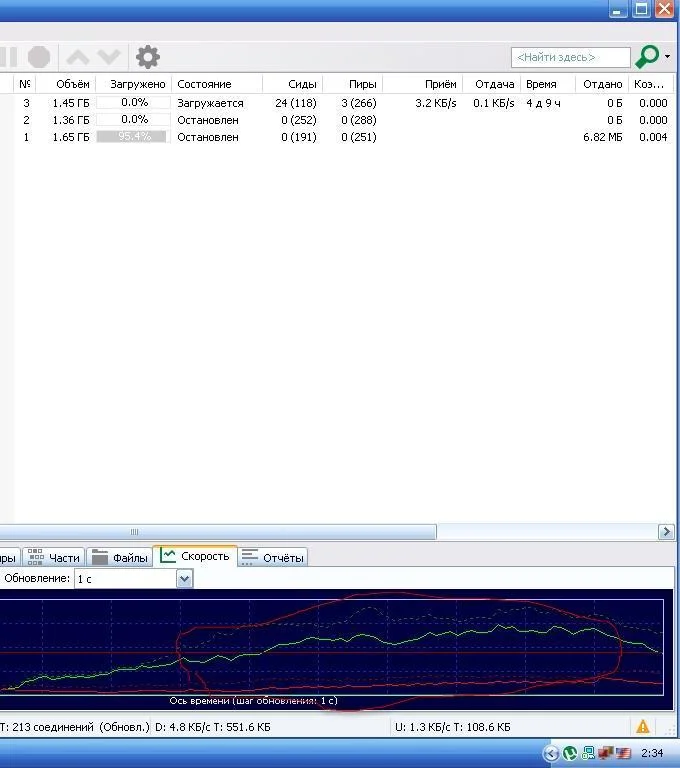Open the Отчёты tab
Screen dimensions: 680x768
tap(273, 558)
